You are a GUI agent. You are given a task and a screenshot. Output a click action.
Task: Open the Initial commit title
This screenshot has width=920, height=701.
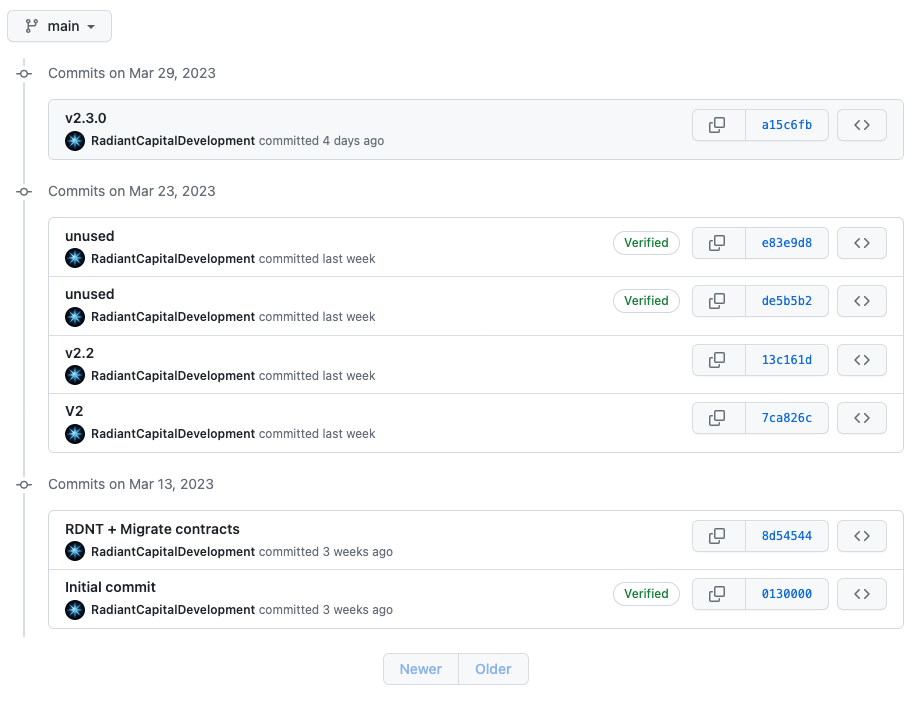point(110,587)
